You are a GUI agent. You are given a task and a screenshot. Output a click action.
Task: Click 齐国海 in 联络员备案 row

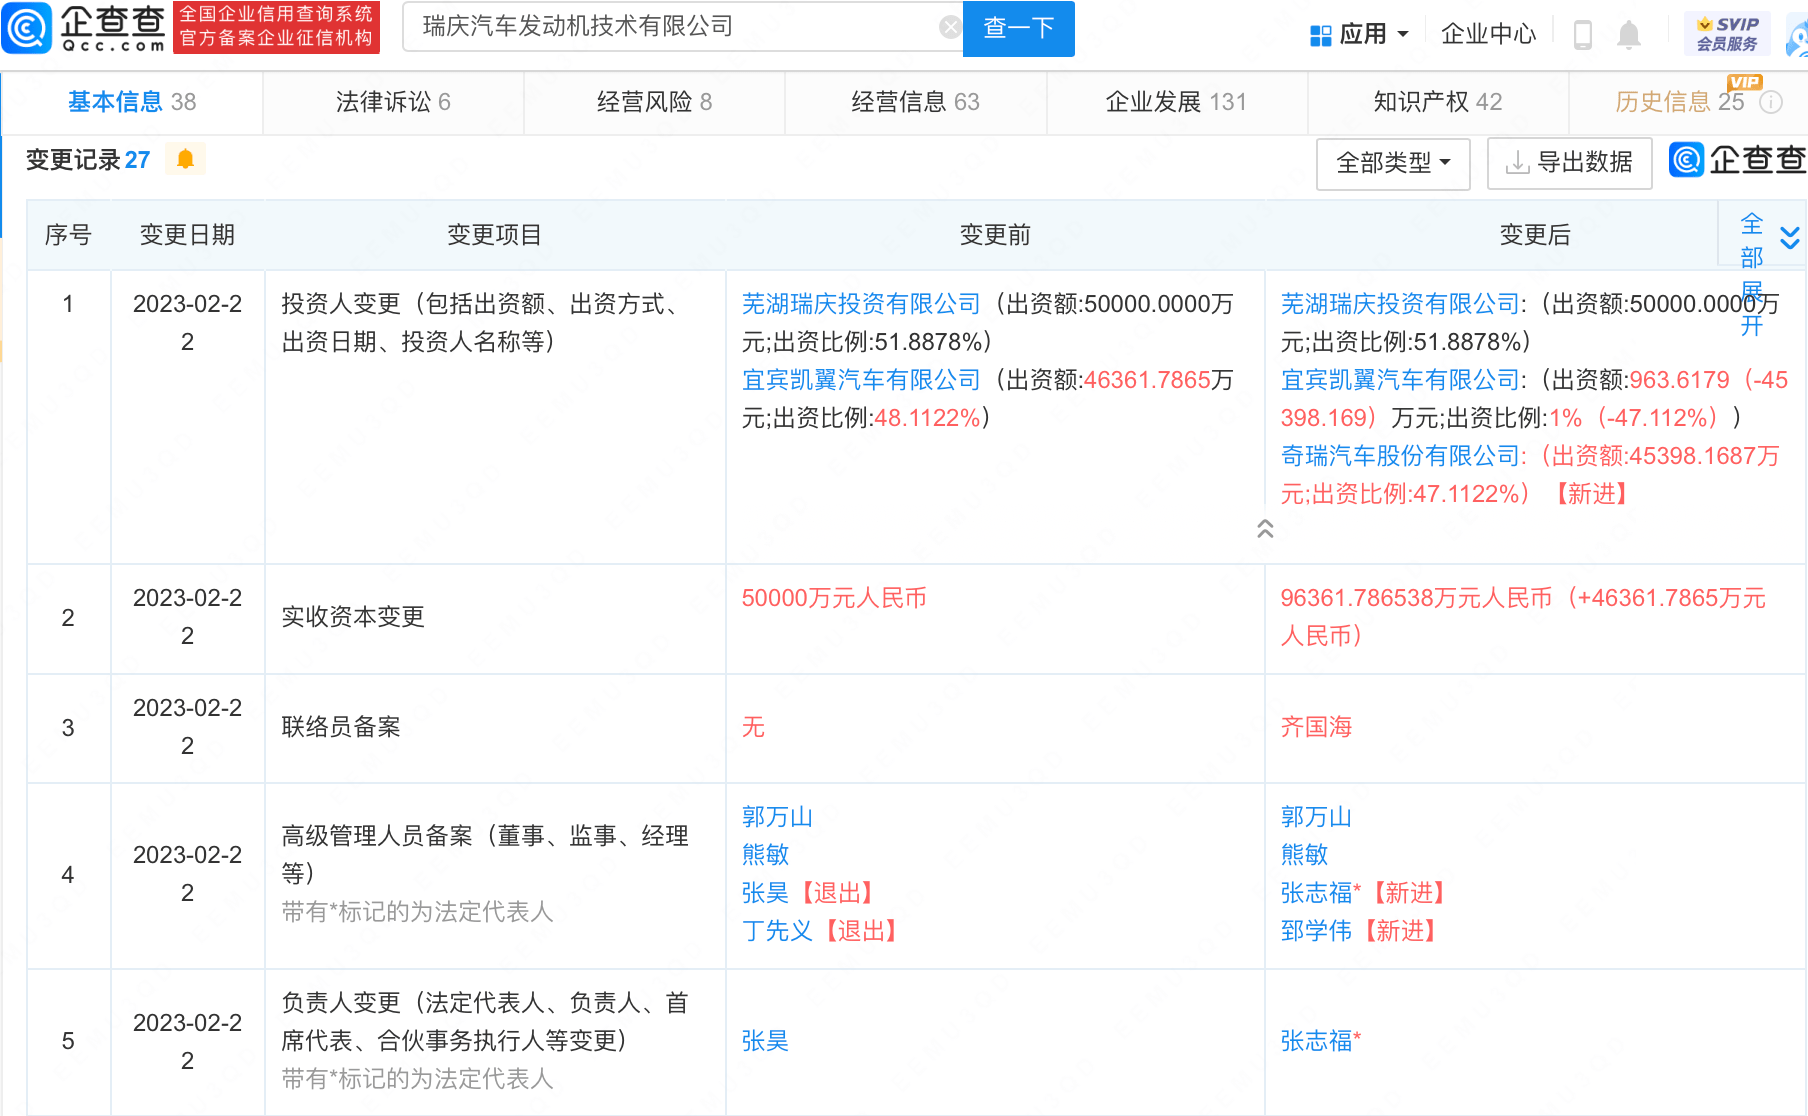(x=1316, y=727)
